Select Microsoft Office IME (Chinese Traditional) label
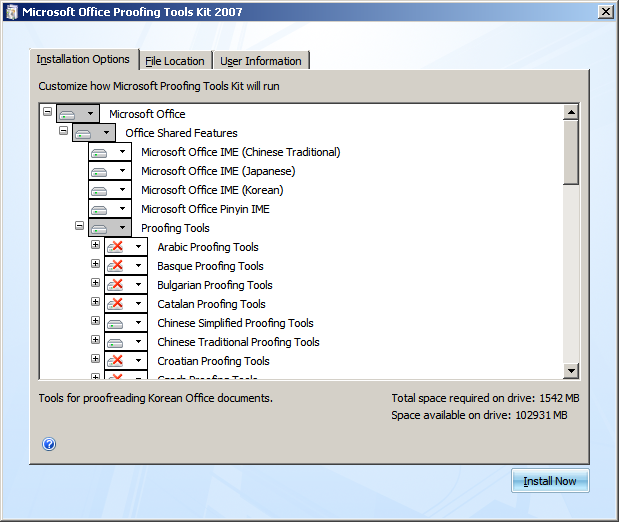The height and width of the screenshot is (522, 619). click(x=241, y=152)
